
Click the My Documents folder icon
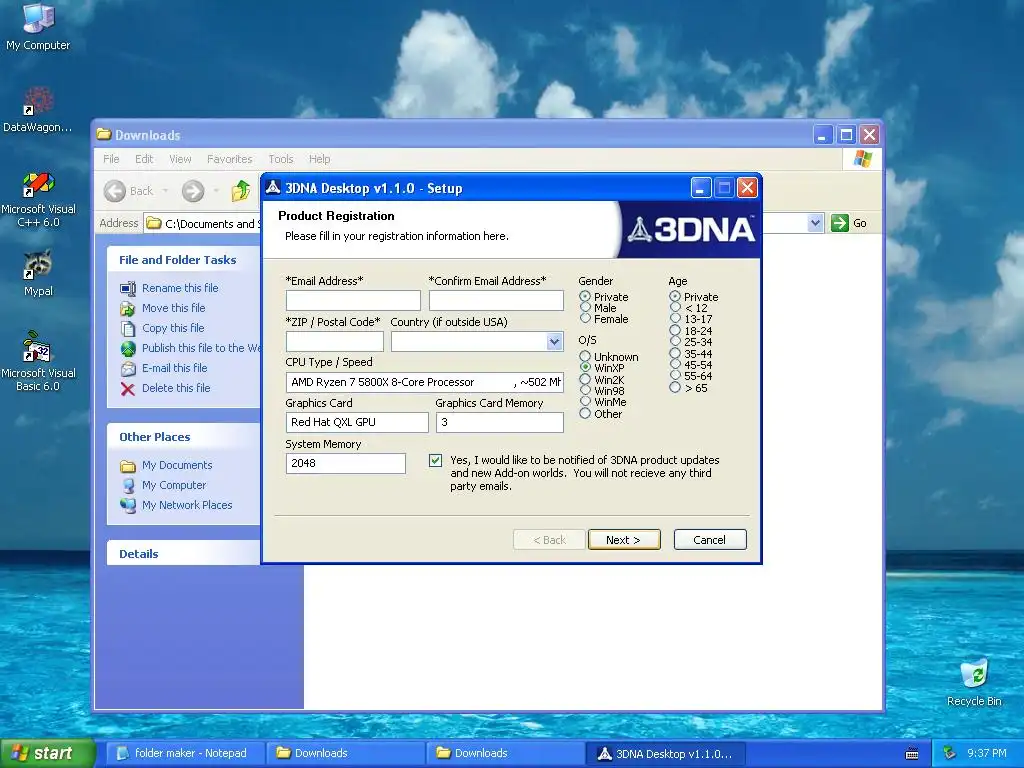pyautogui.click(x=128, y=466)
